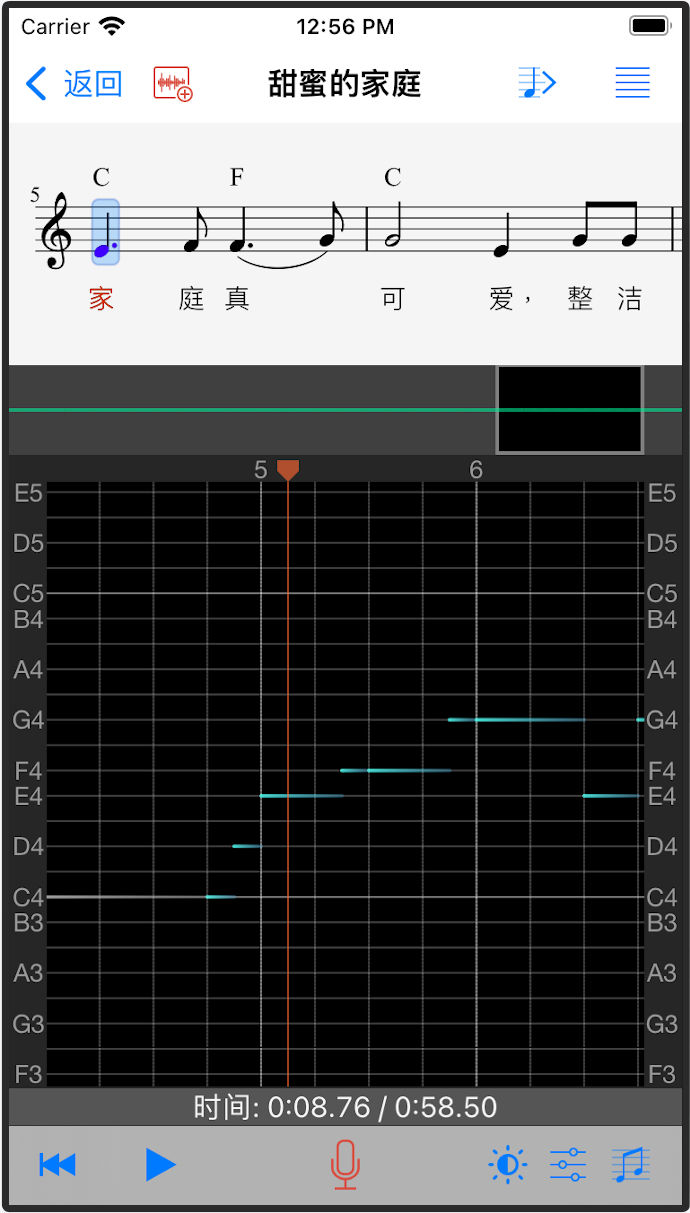
Task: Start recording with the microphone icon
Action: pyautogui.click(x=345, y=1165)
